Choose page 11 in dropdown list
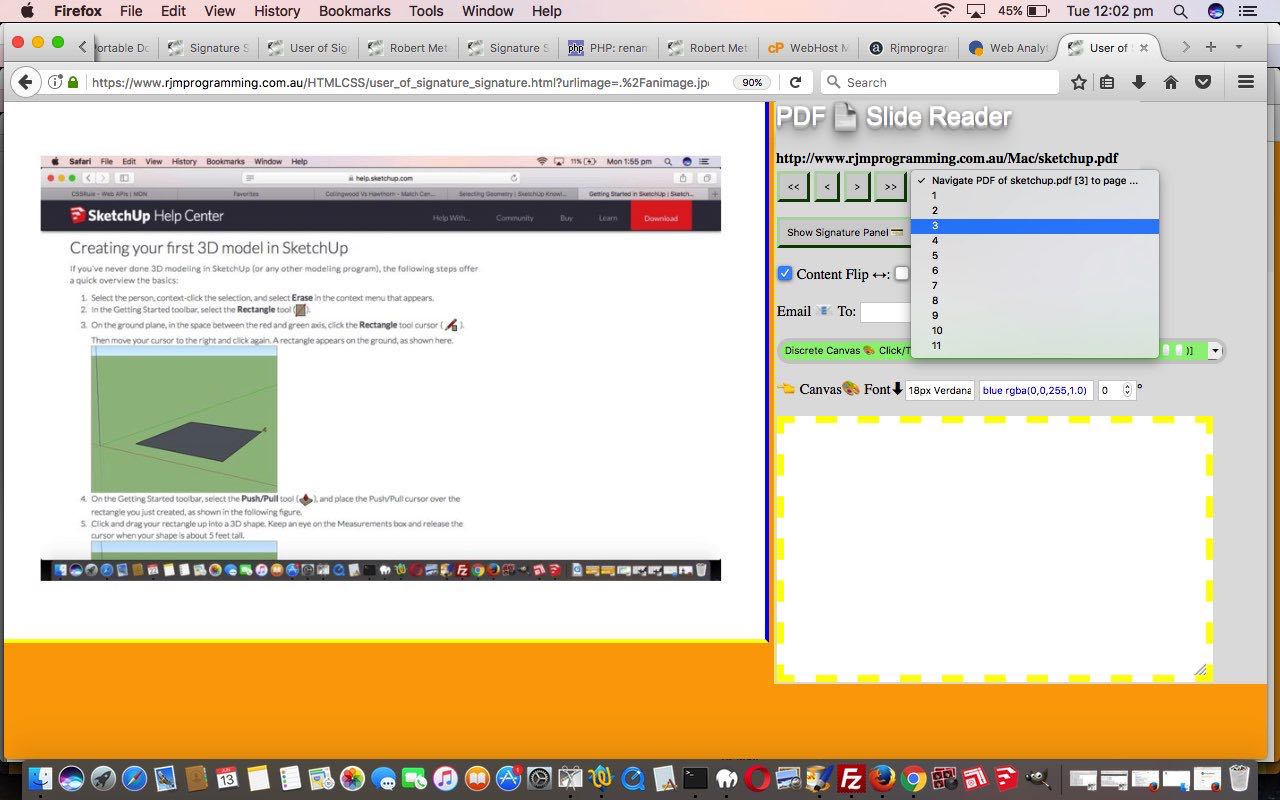 [x=1035, y=346]
